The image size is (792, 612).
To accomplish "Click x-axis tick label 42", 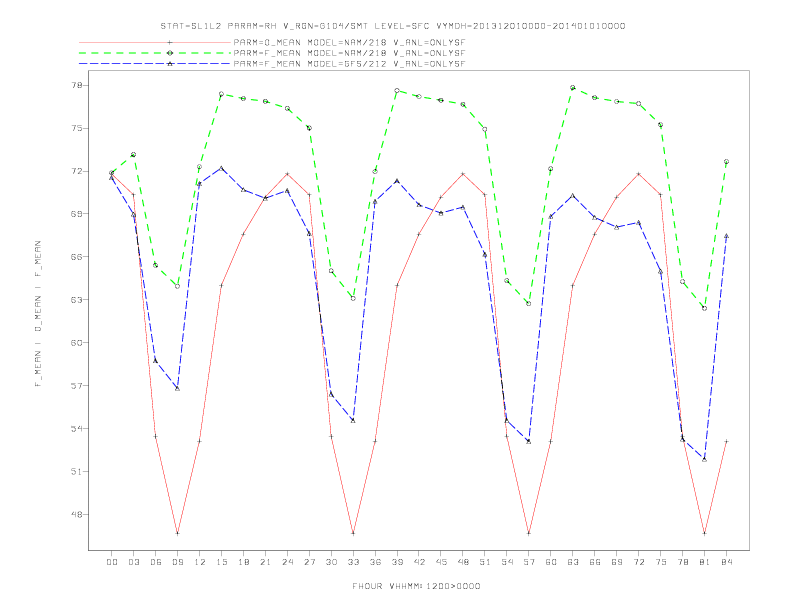I will click(419, 562).
